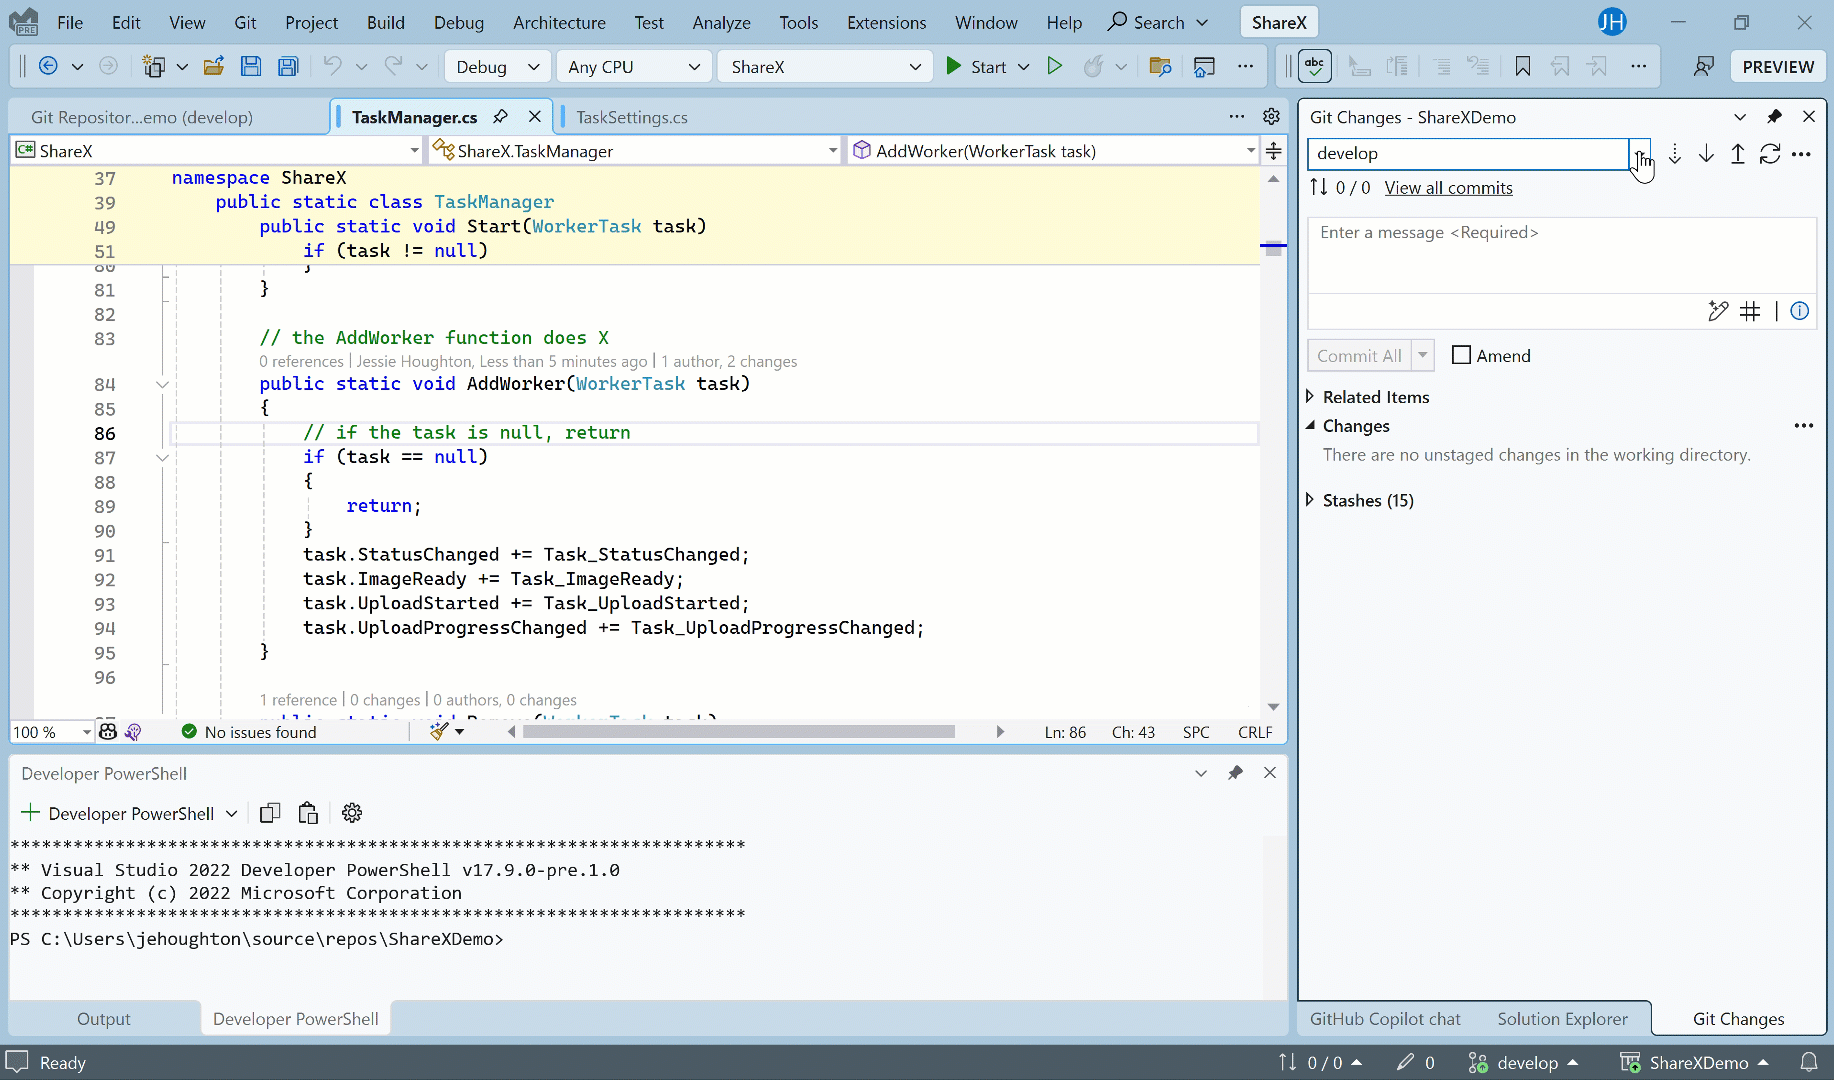Toggle pin on TaskManager.cs tab

[x=501, y=117]
